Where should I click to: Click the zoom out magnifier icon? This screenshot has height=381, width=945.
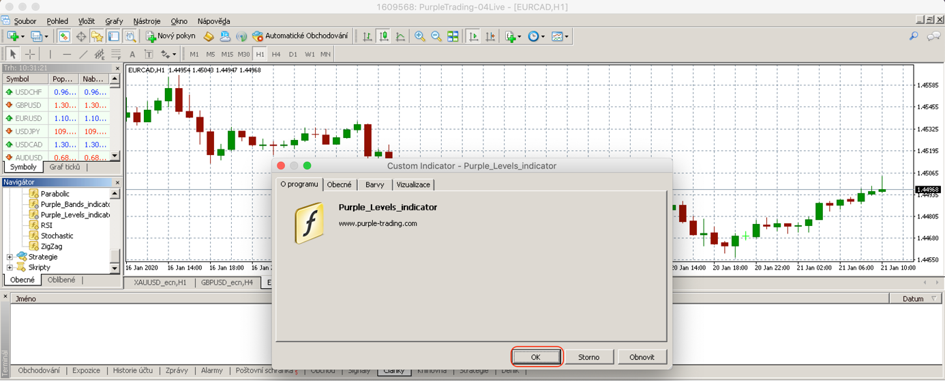click(436, 36)
